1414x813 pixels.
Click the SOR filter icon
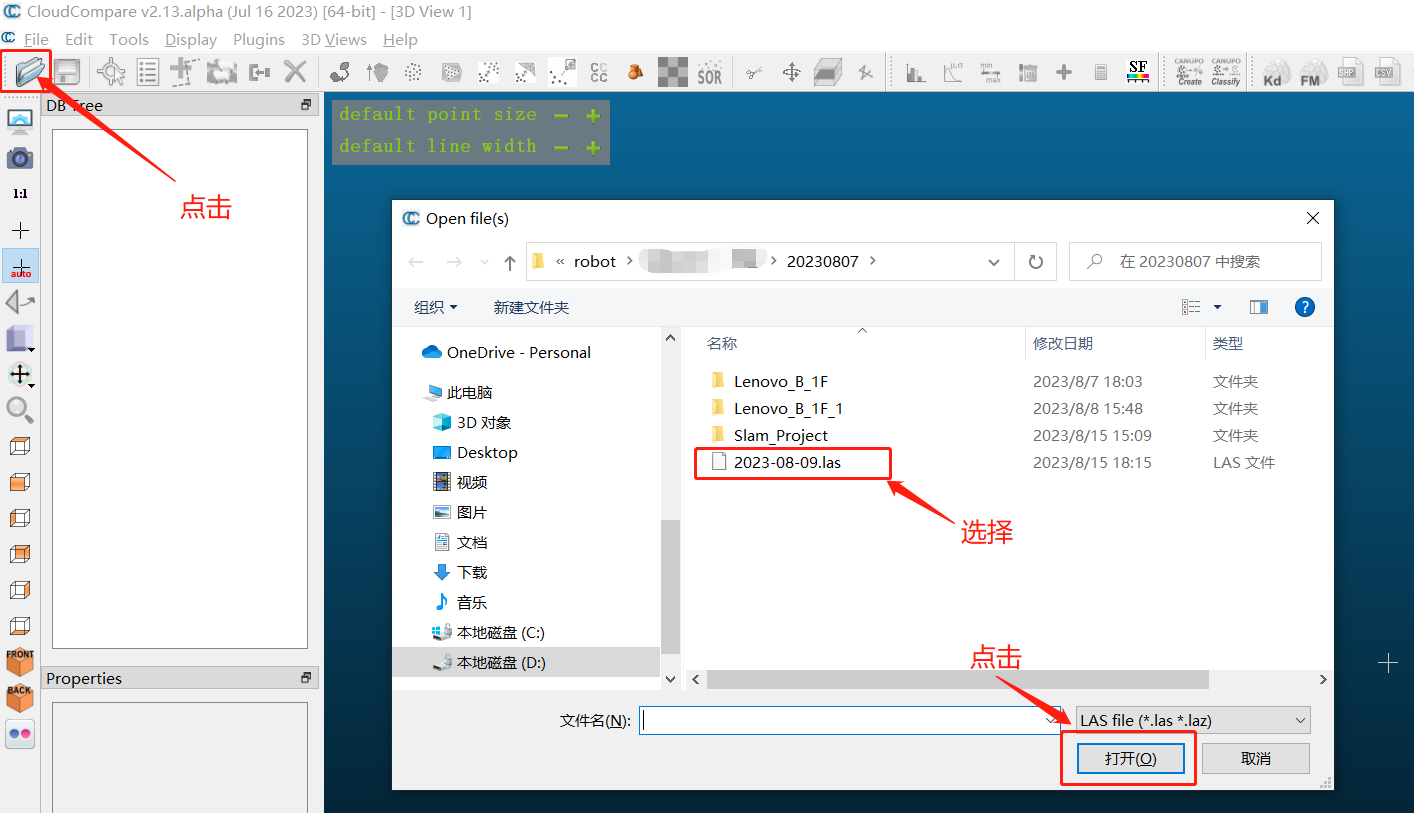pyautogui.click(x=709, y=72)
